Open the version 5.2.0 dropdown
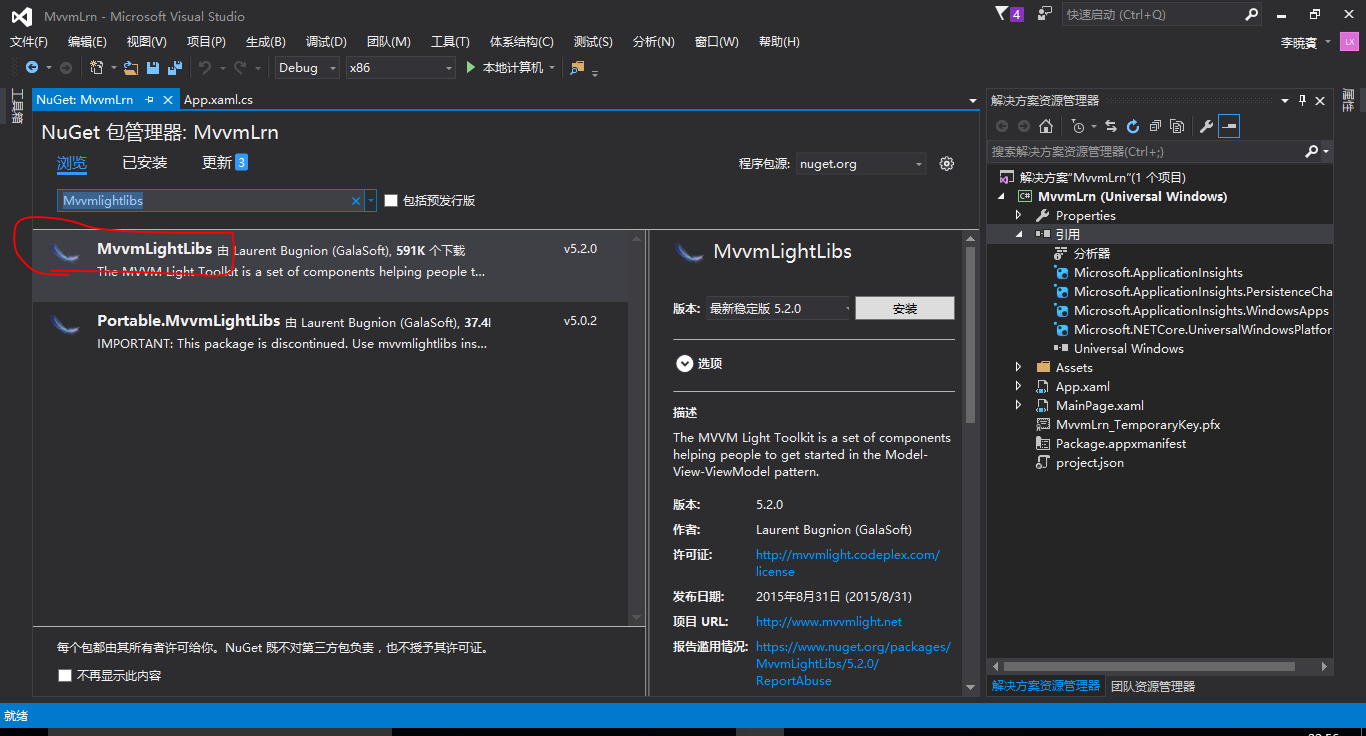Image resolution: width=1366 pixels, height=736 pixels. [x=778, y=309]
